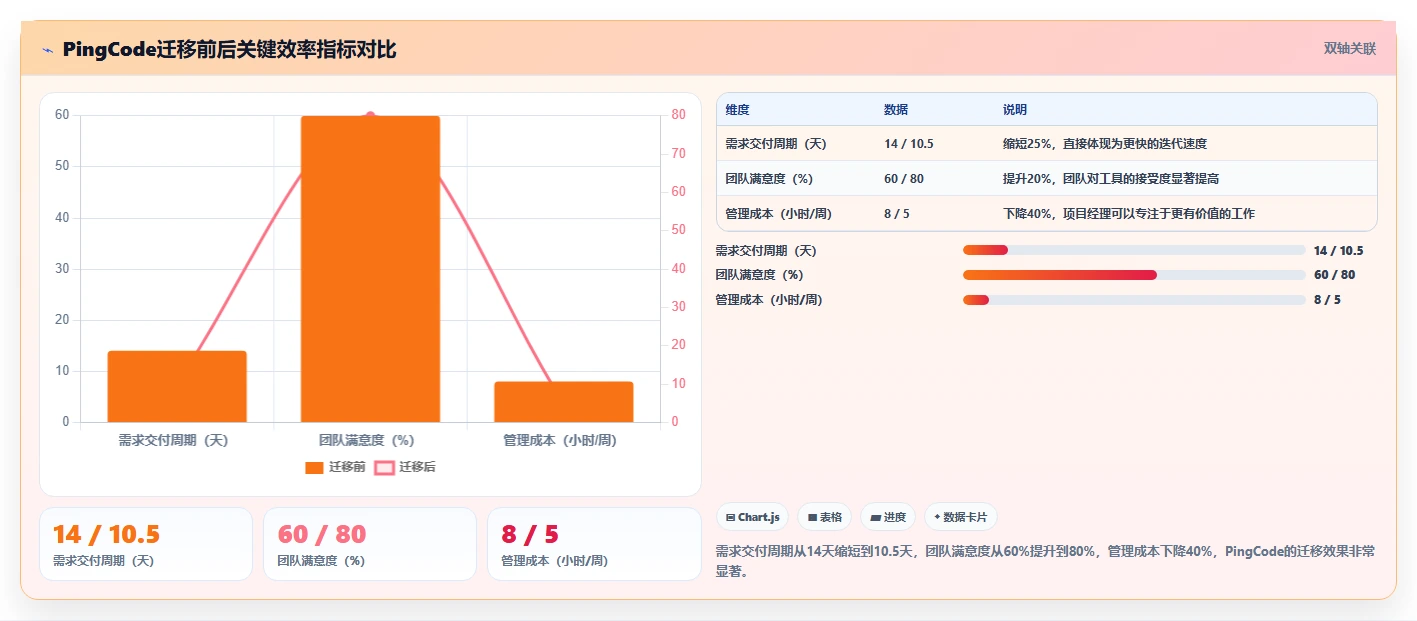Click table cell 团队满意度（%）
This screenshot has width=1417, height=621.
[x=769, y=179]
